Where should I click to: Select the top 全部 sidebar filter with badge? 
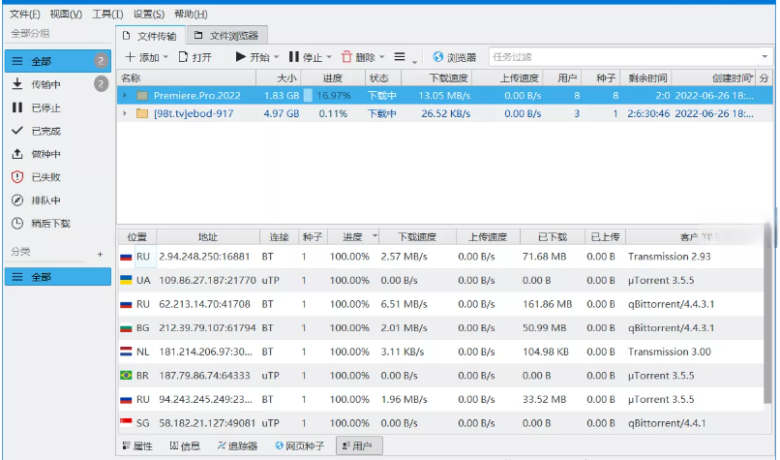tap(58, 61)
